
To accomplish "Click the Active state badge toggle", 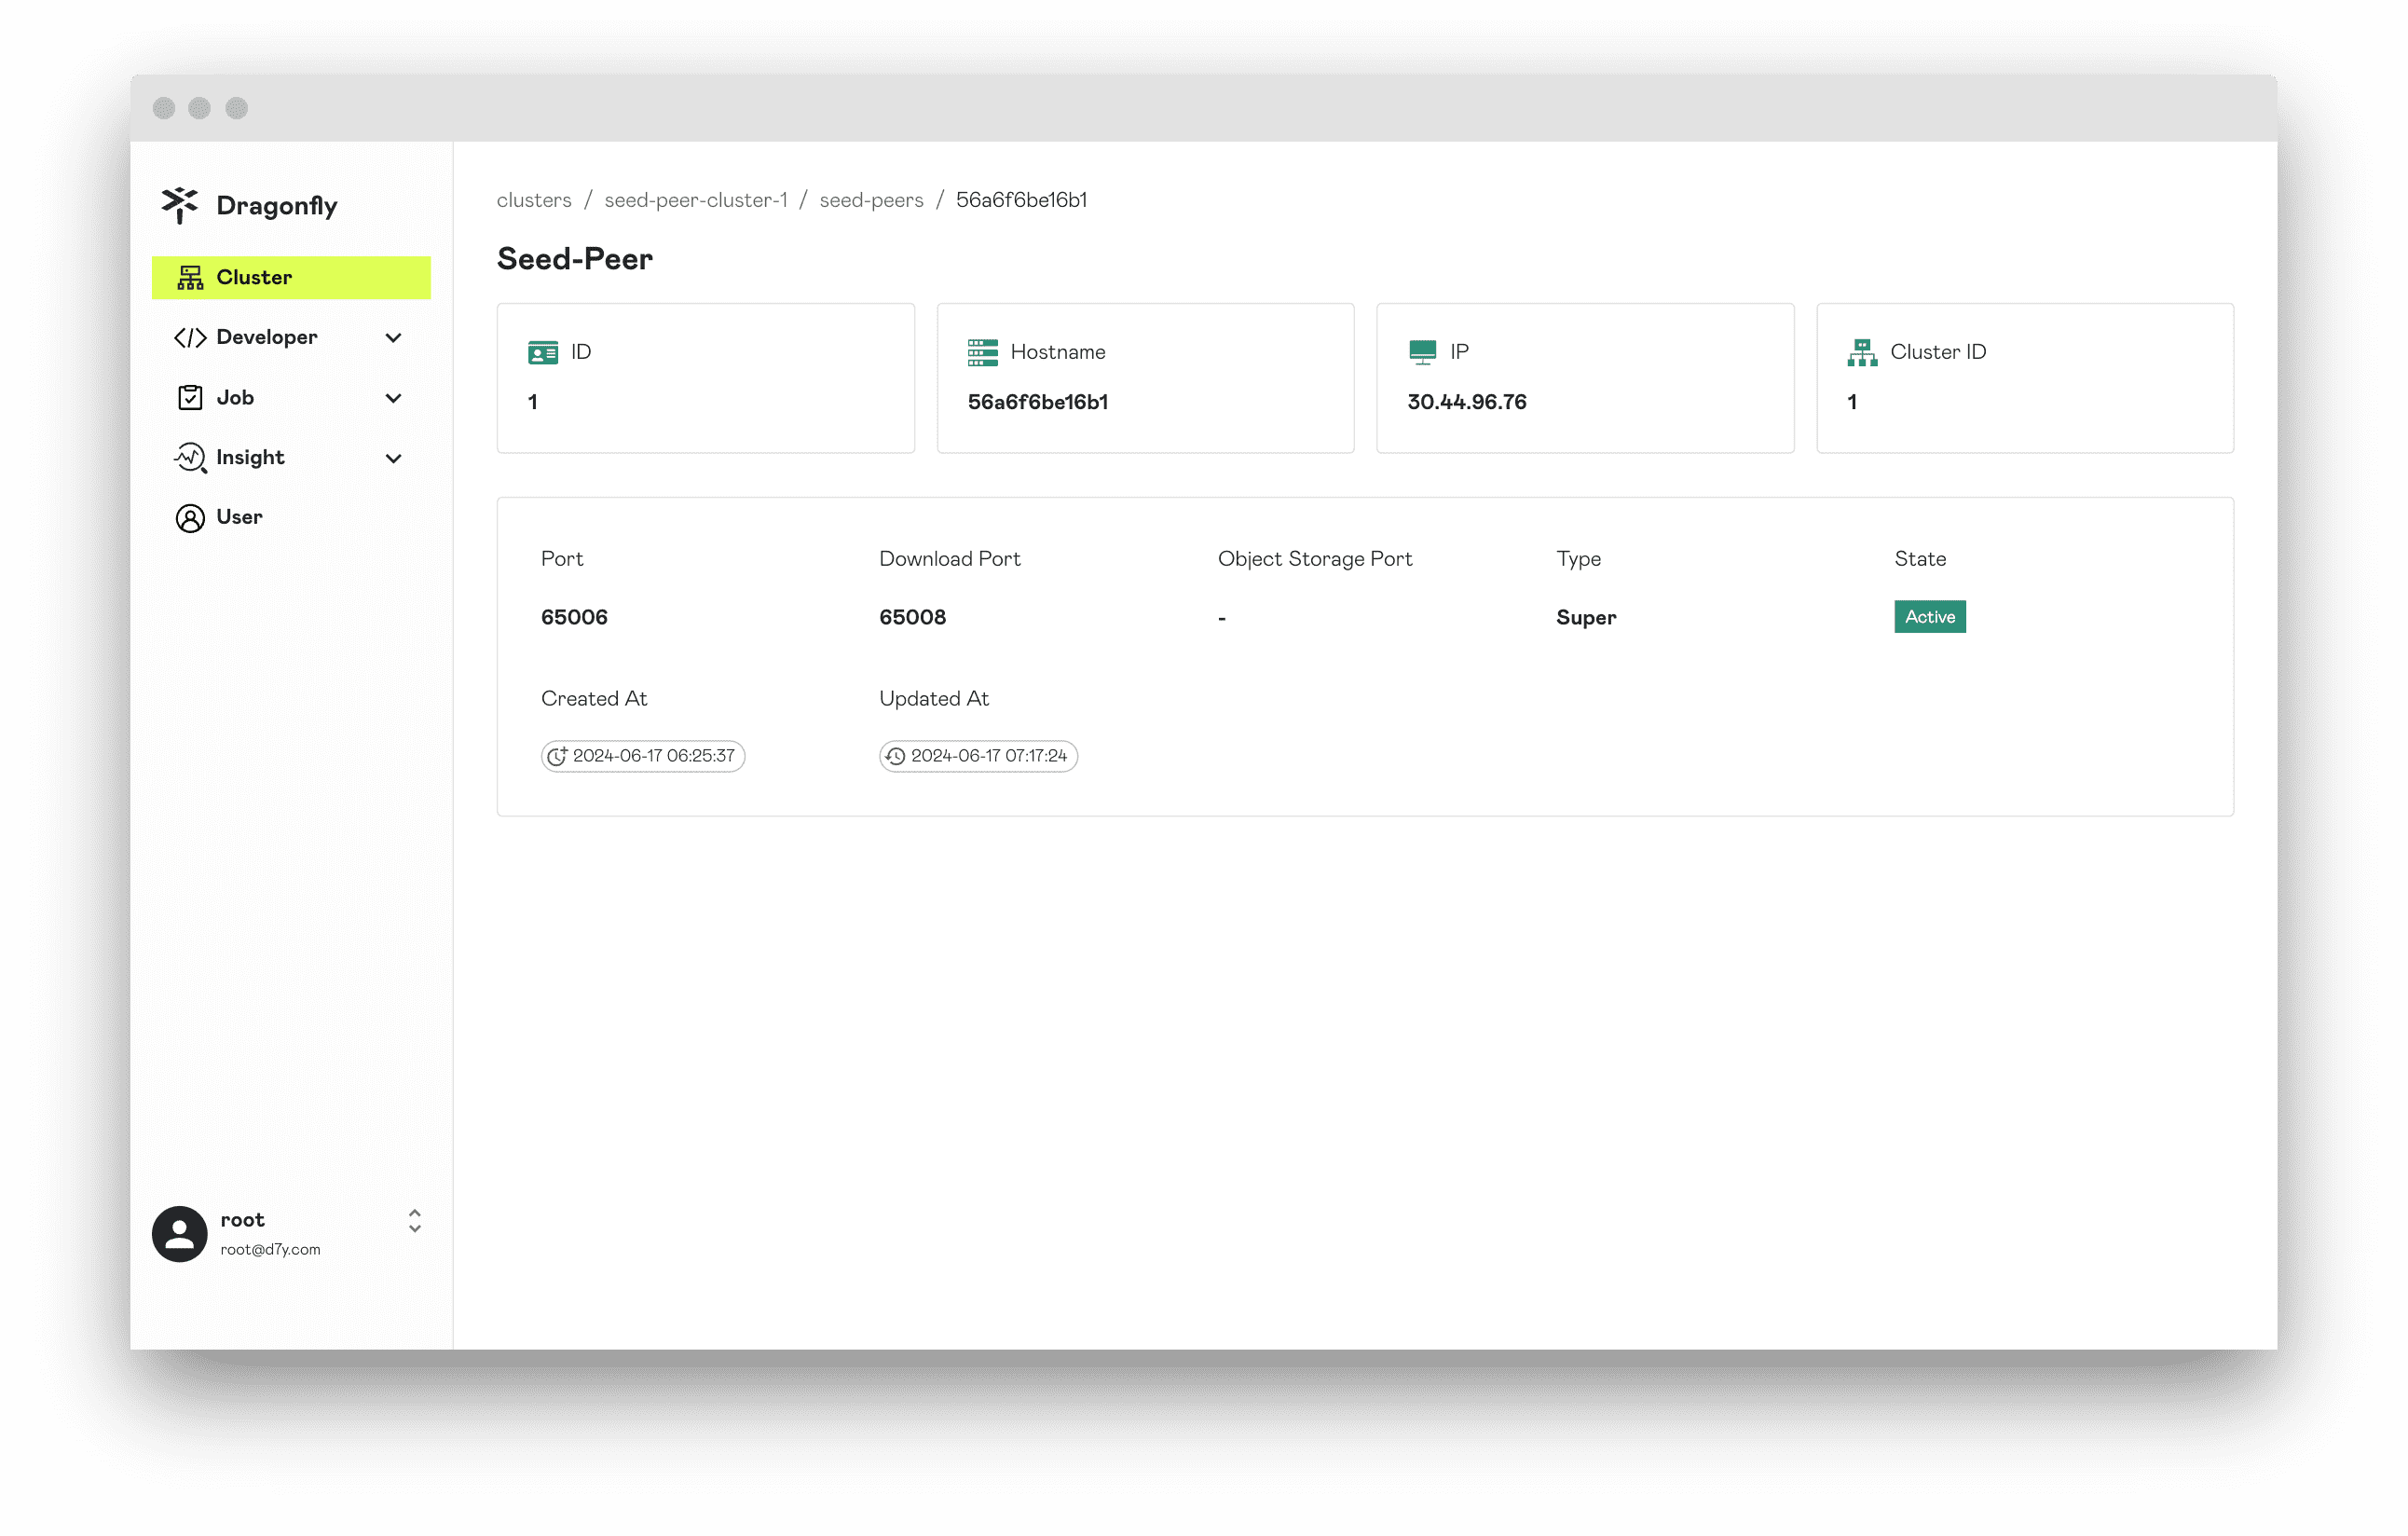I will point(1929,616).
